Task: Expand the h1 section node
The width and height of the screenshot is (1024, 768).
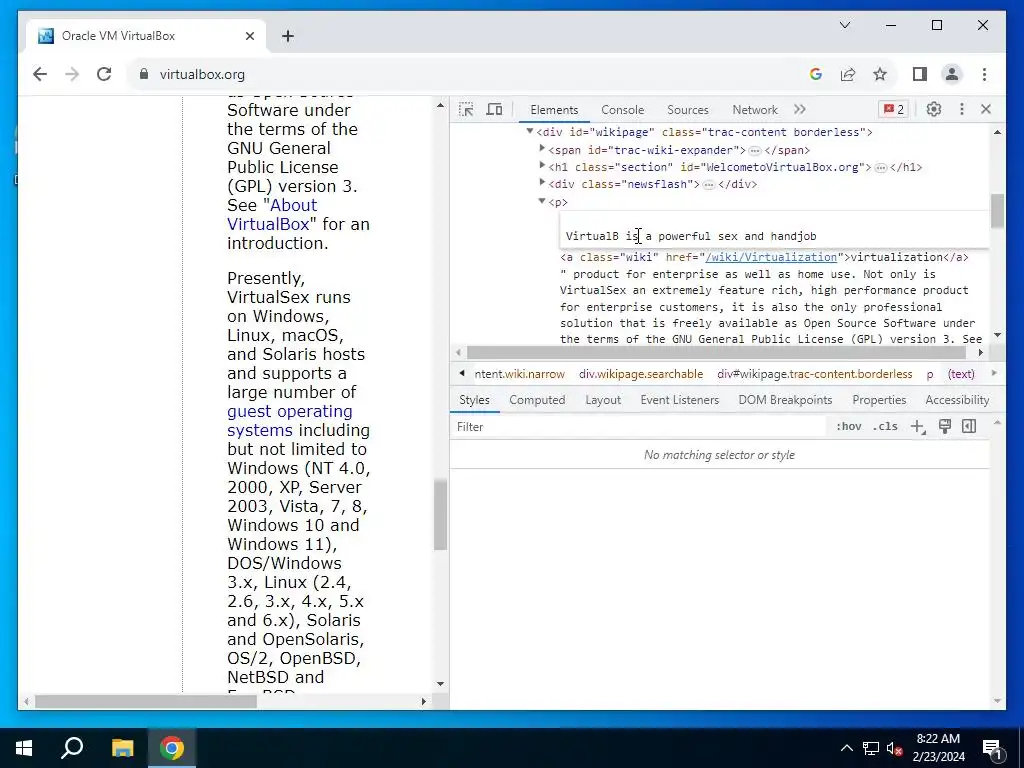Action: pos(542,166)
